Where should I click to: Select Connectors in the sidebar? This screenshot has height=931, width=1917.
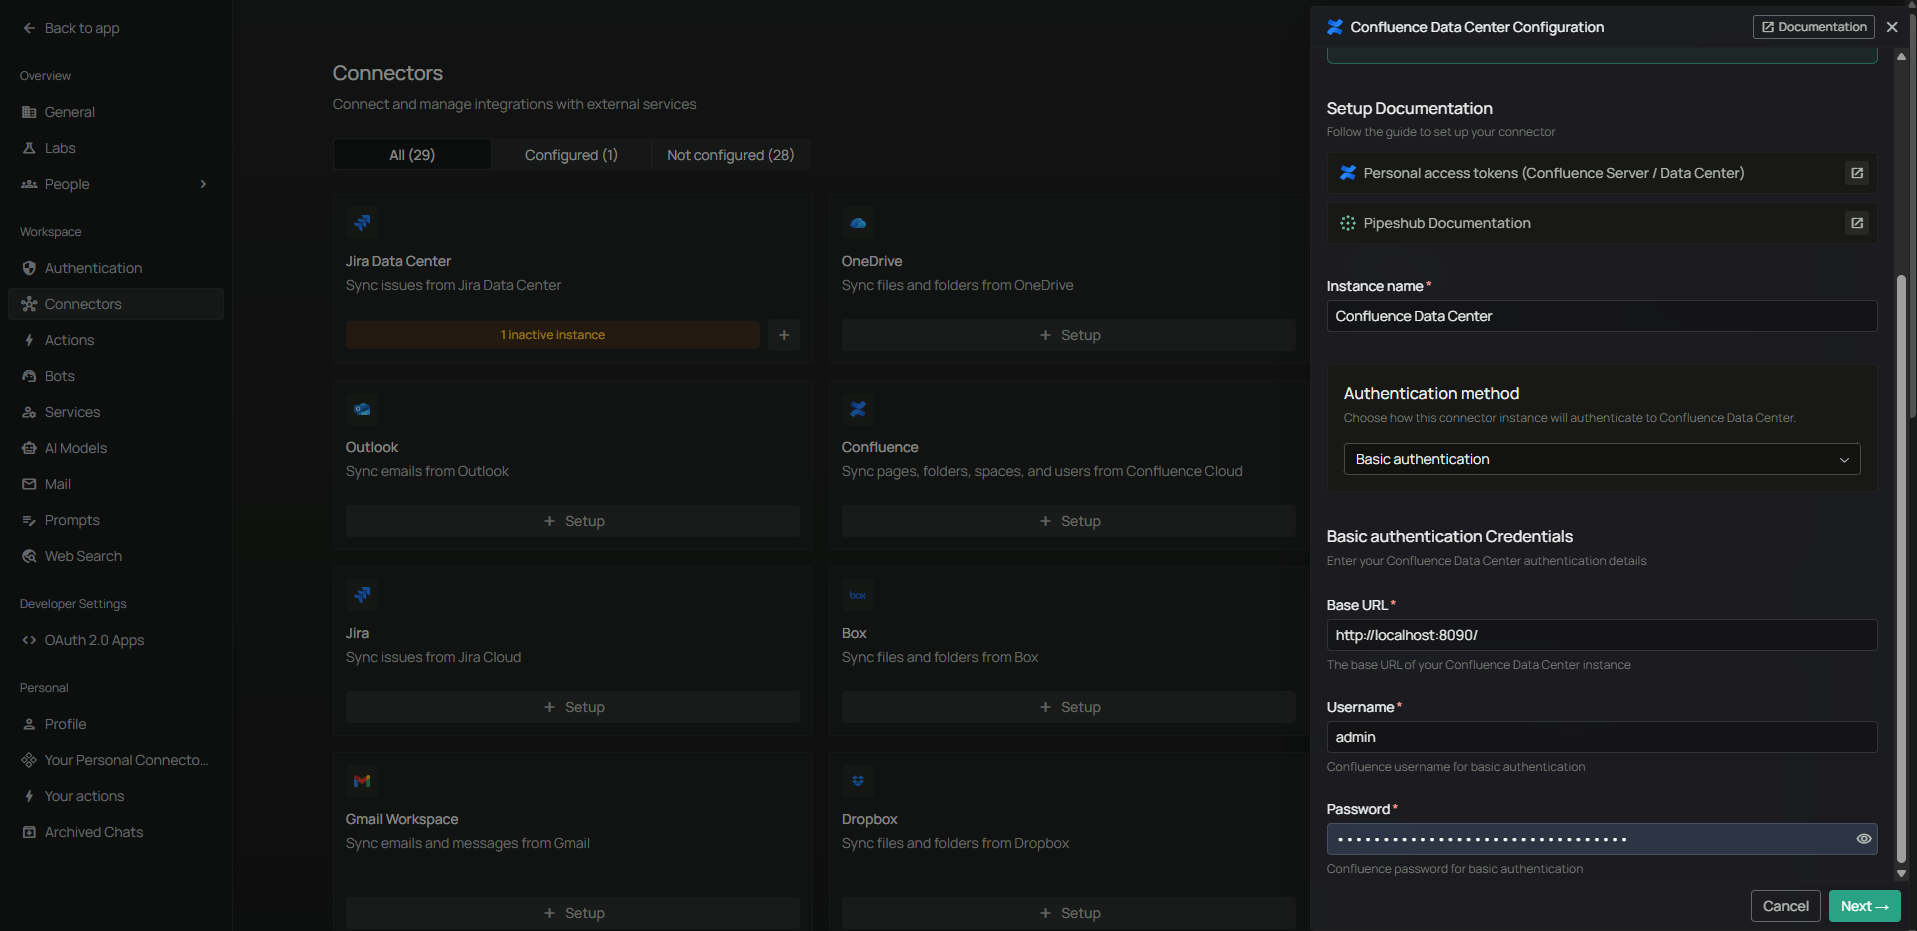116,304
